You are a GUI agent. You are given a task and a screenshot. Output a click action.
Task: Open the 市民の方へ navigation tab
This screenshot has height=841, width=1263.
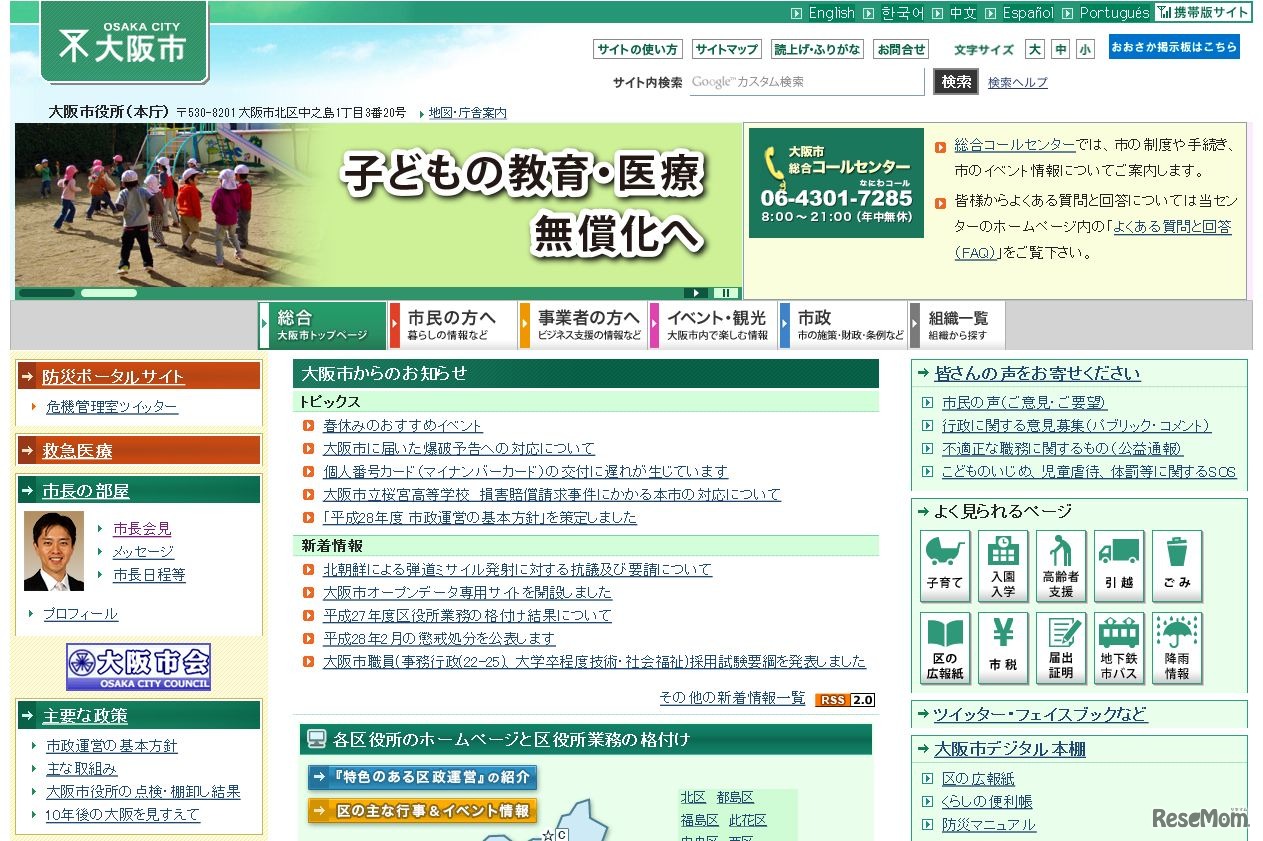(x=451, y=324)
